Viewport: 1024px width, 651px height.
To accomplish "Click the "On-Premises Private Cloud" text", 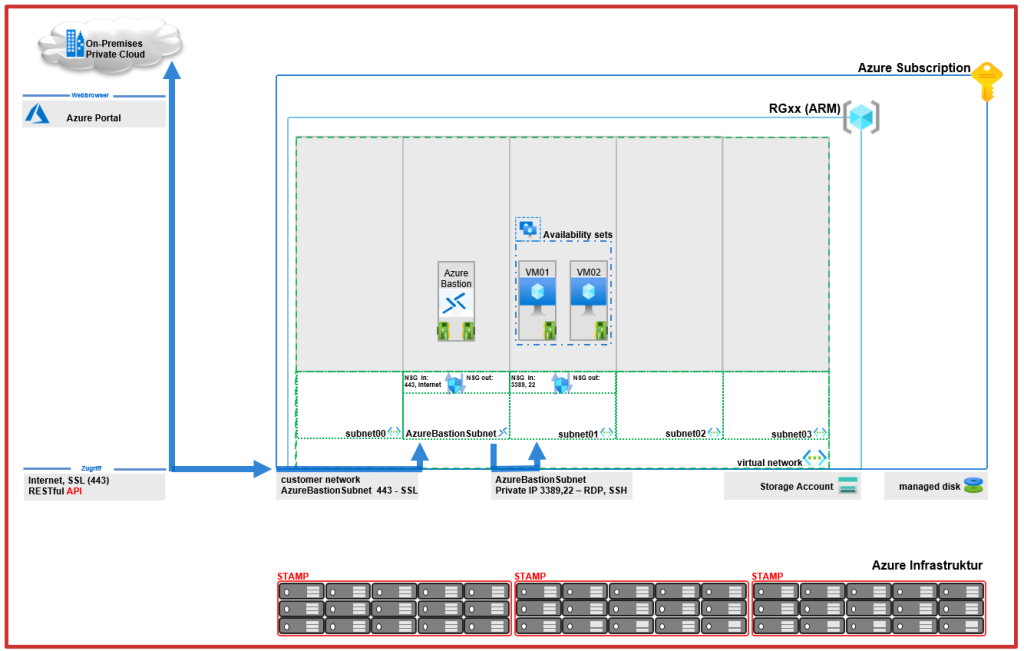I will 115,49.
